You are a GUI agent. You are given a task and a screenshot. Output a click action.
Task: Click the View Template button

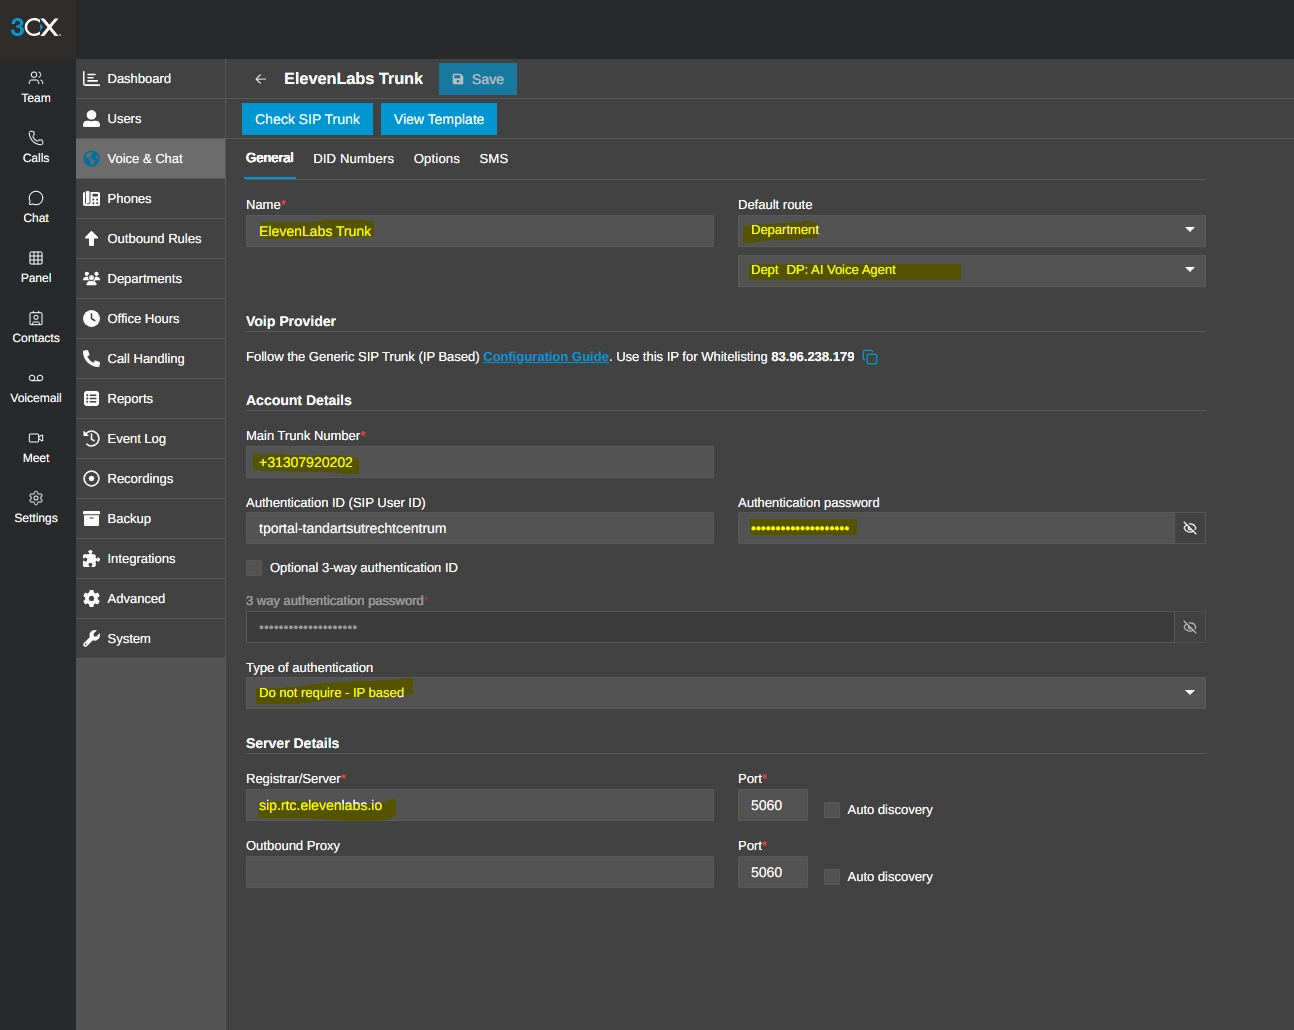[439, 119]
